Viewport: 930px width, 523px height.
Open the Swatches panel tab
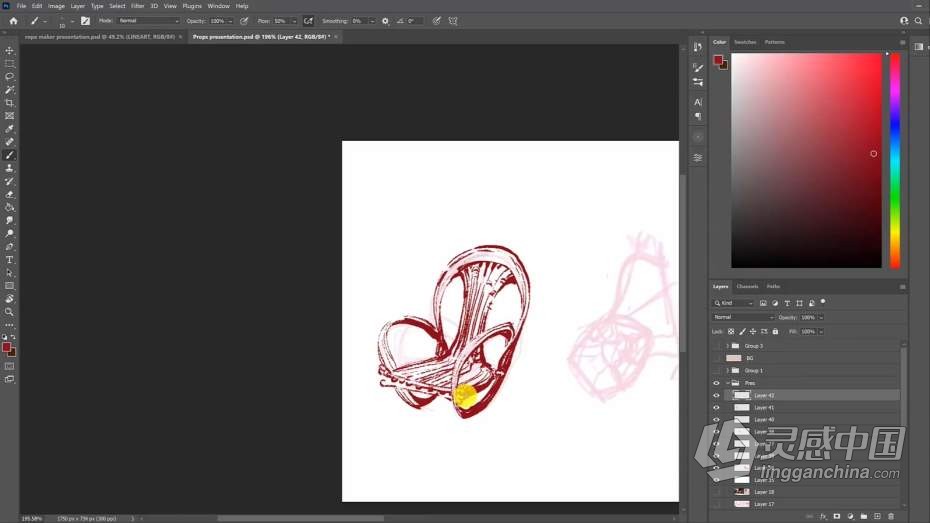[745, 42]
